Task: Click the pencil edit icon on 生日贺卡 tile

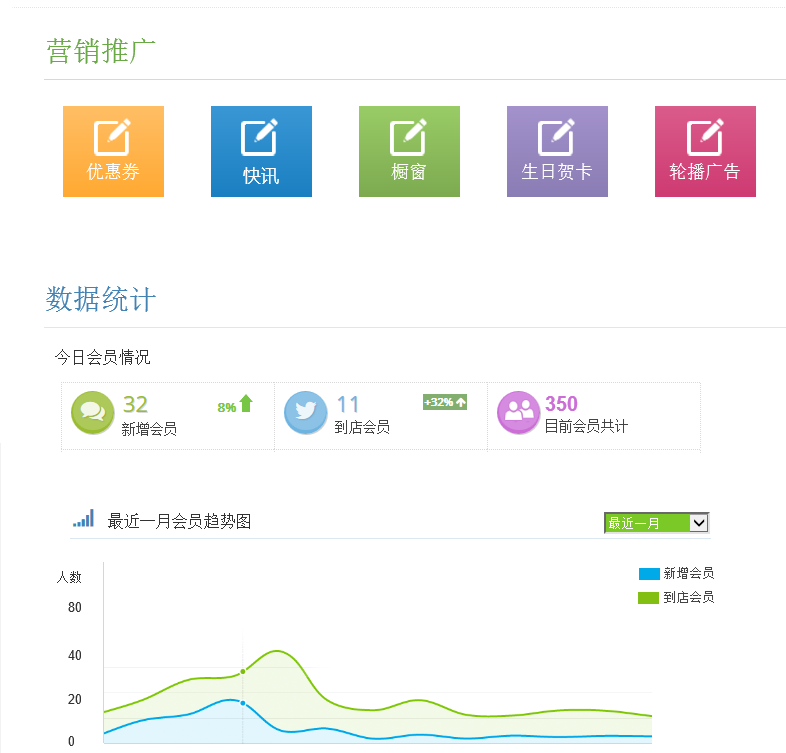Action: tap(556, 137)
